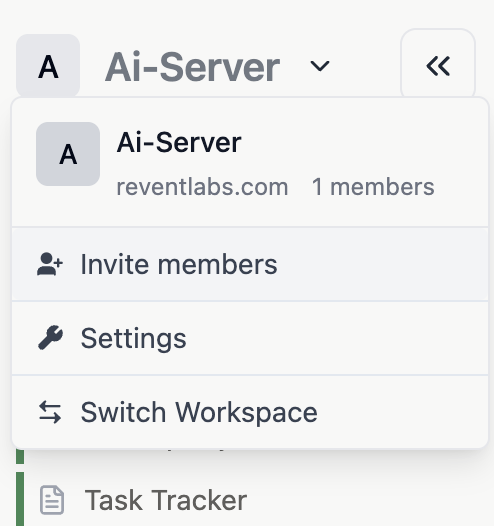Open the Settings menu entry
Screen dimensions: 494x526
coord(250,338)
